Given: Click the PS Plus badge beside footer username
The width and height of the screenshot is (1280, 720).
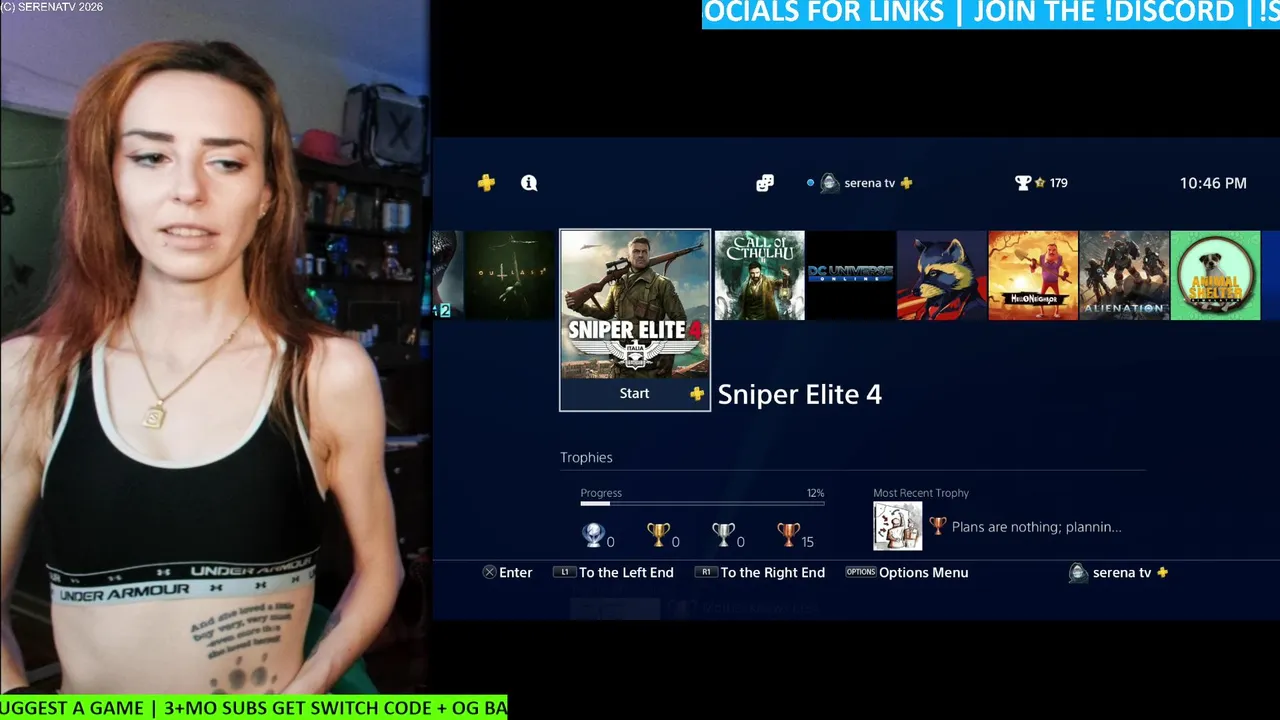Looking at the screenshot, I should (x=1162, y=573).
